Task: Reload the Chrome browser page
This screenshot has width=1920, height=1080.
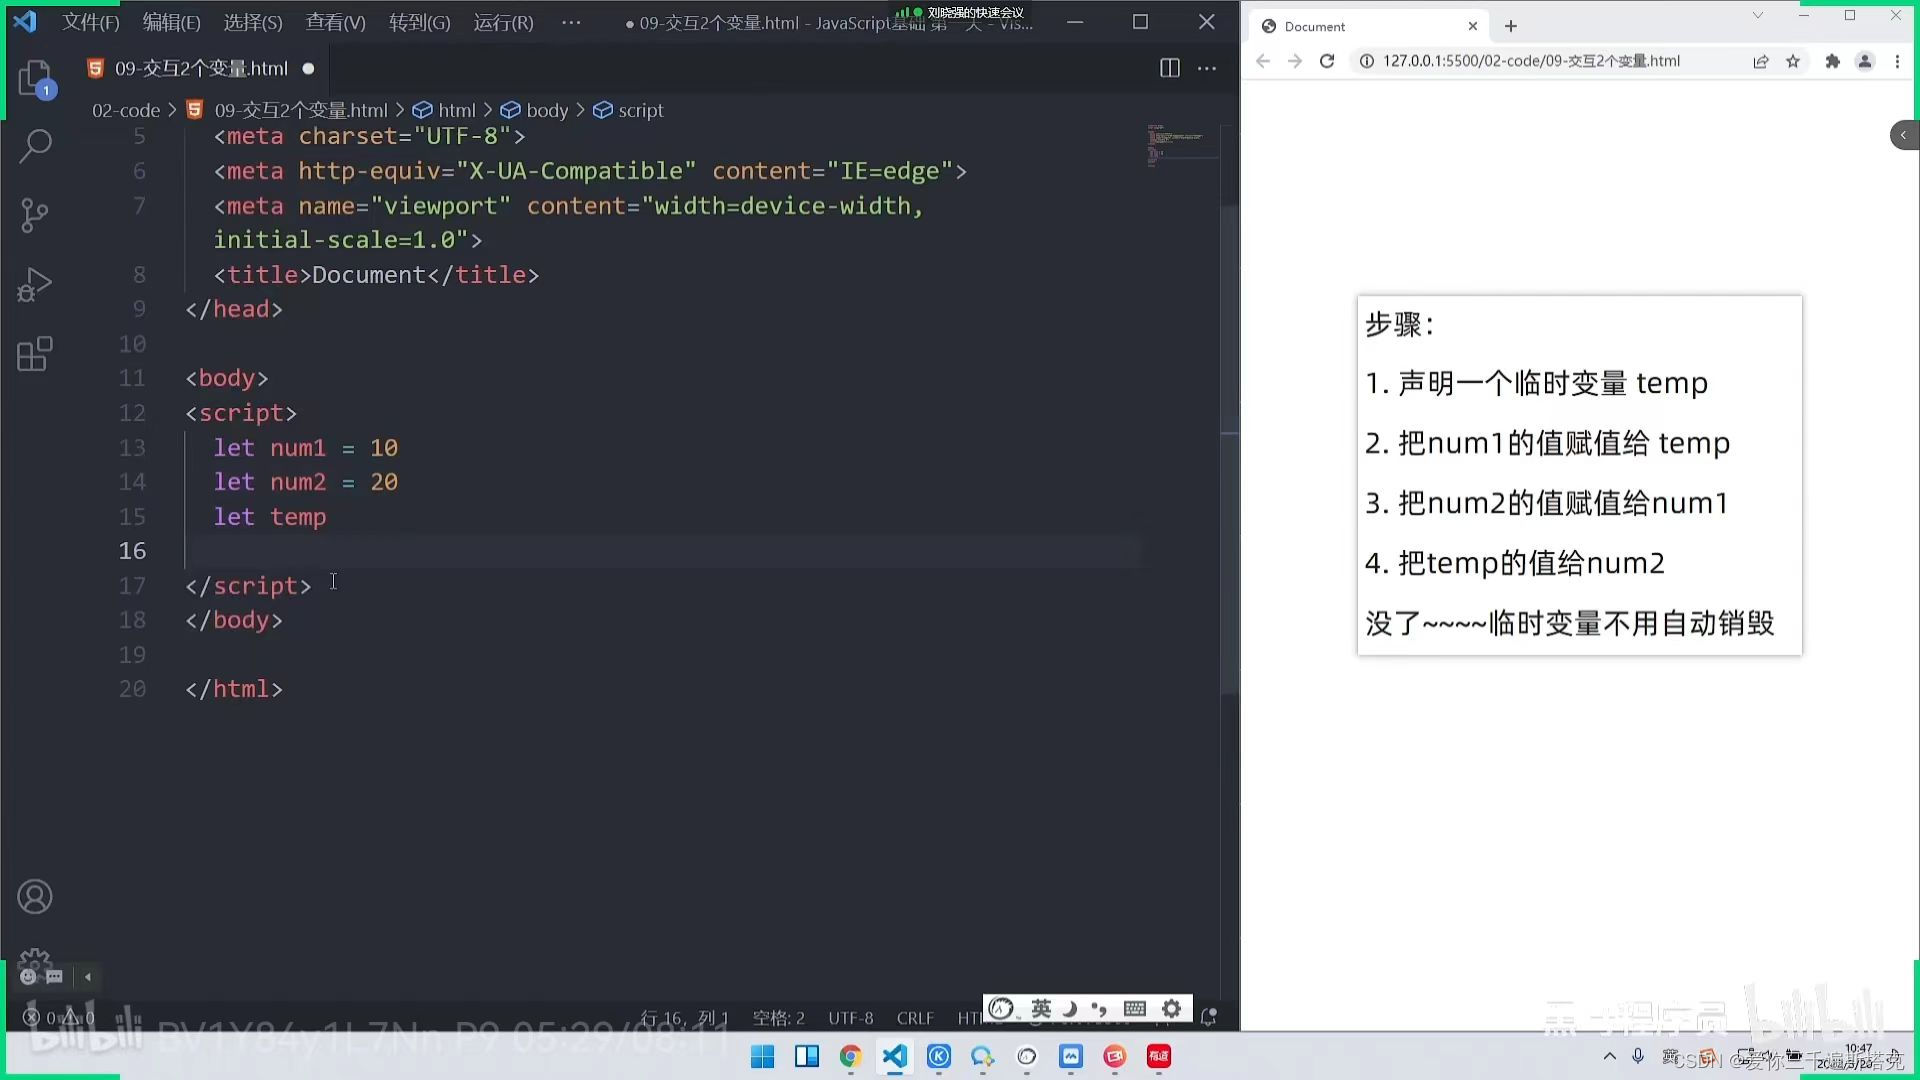Action: 1327,61
